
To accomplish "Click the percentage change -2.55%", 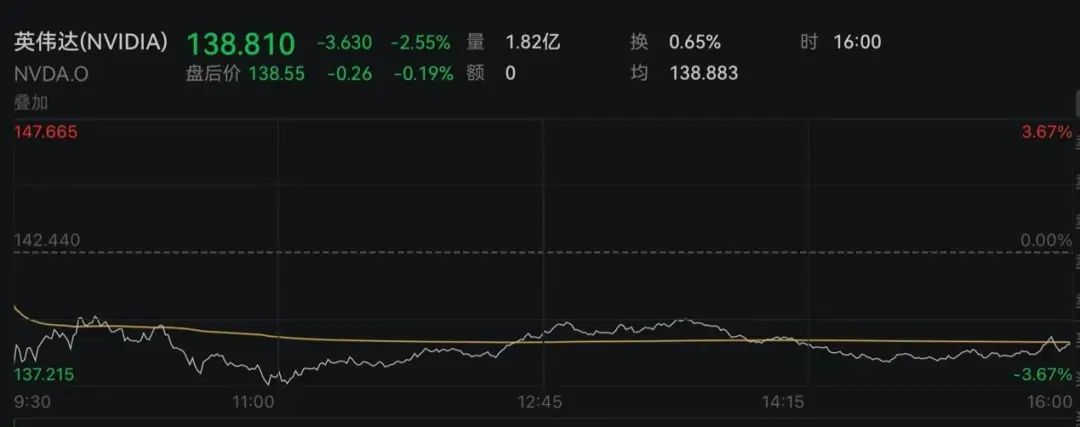I will coord(421,43).
